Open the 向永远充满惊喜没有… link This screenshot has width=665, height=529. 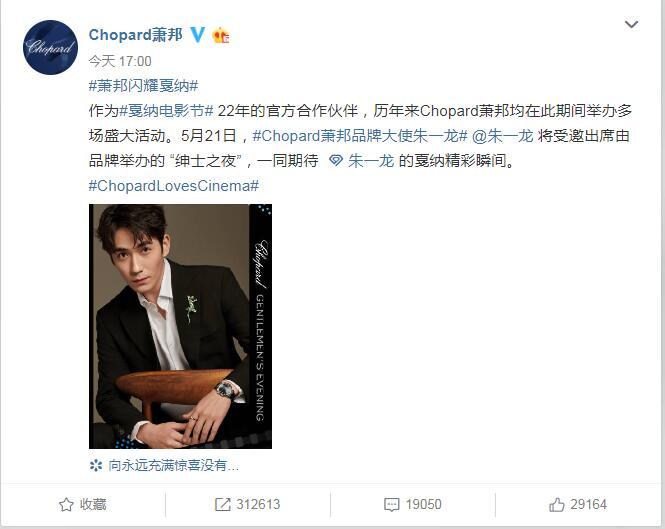174,466
